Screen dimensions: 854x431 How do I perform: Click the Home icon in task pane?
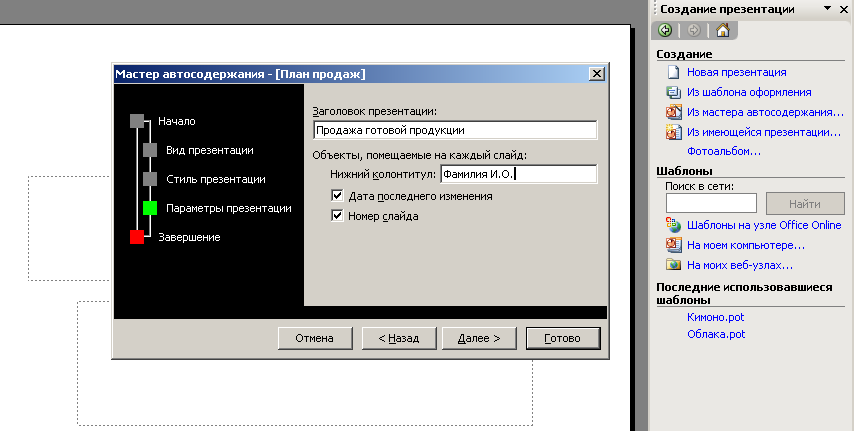pos(723,30)
